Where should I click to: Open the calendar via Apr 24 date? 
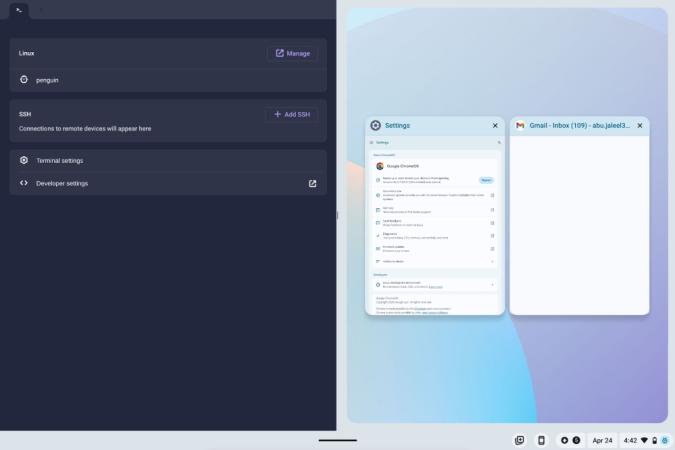(x=602, y=440)
